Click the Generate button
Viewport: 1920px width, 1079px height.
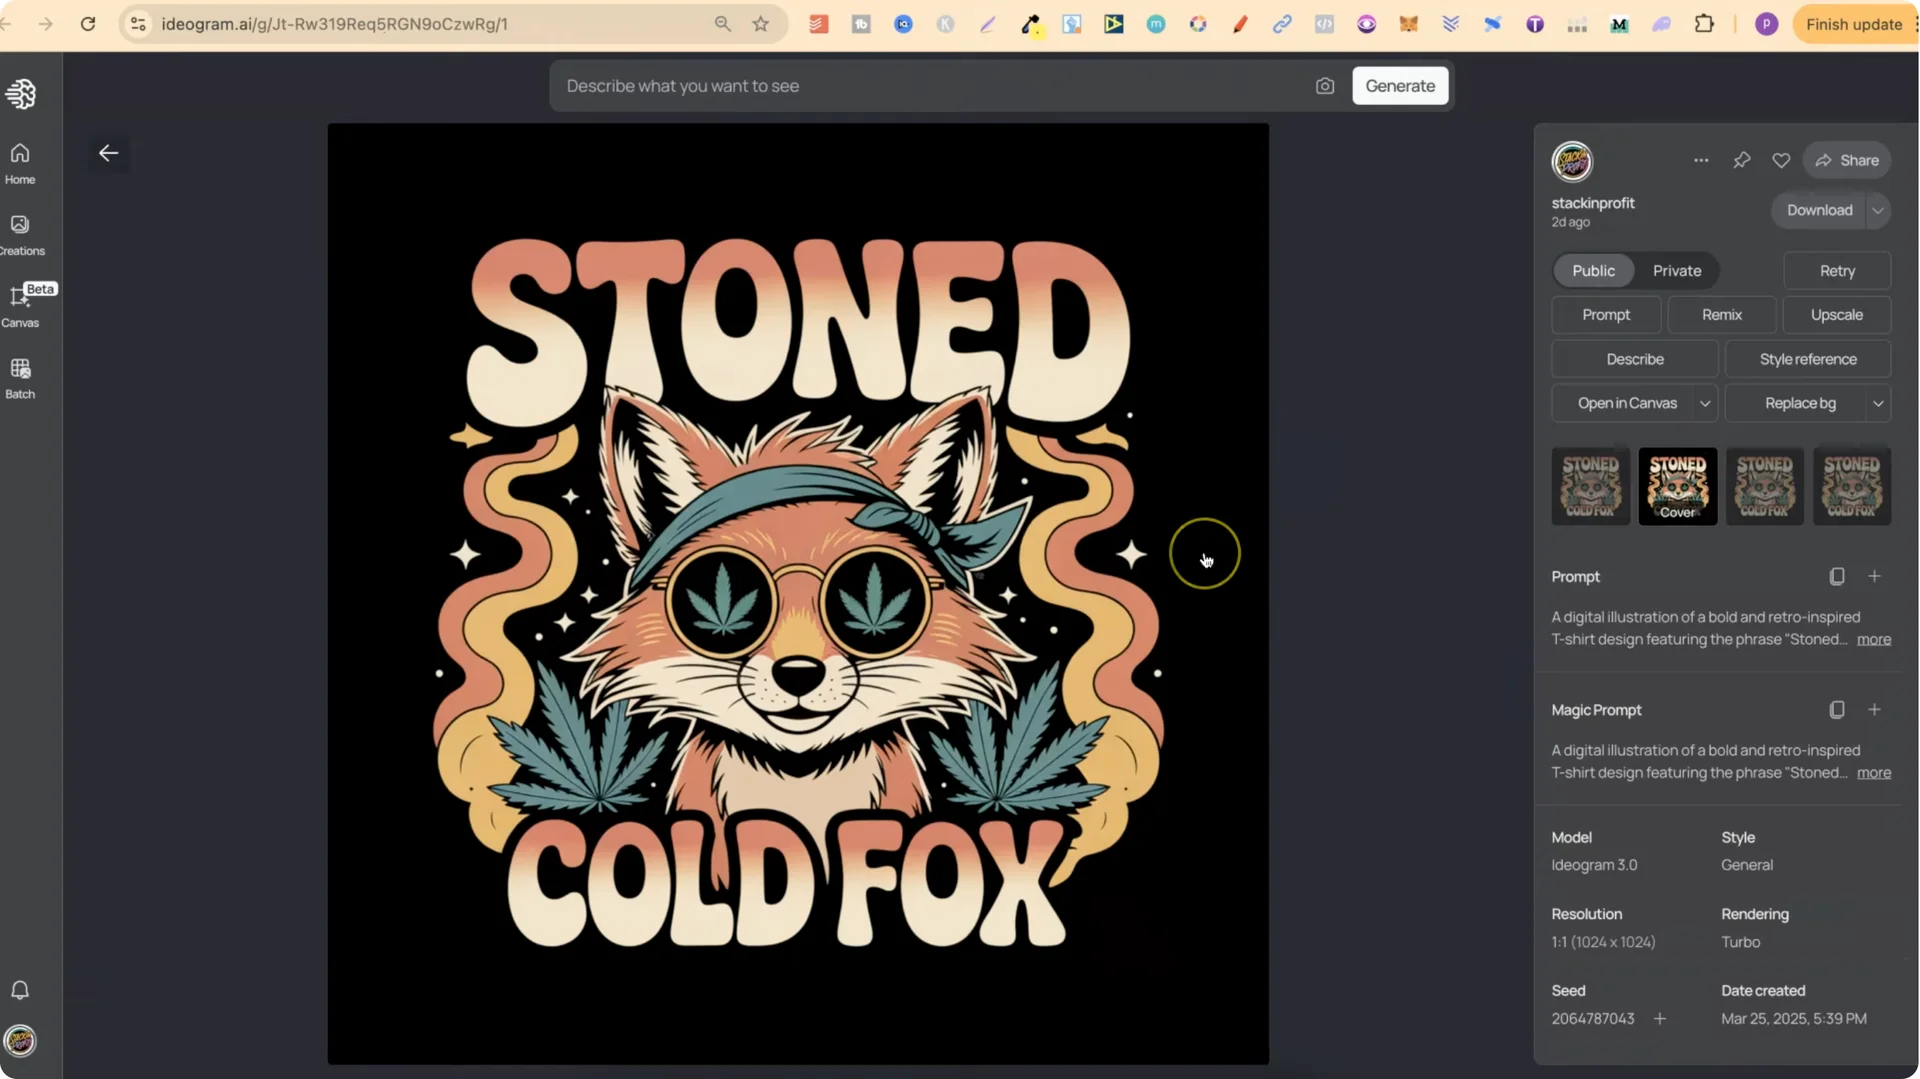(x=1400, y=86)
